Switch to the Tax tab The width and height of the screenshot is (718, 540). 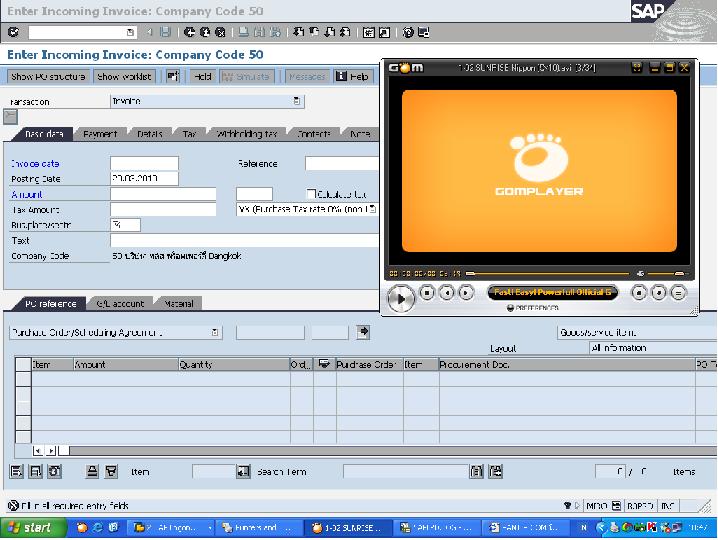(x=189, y=134)
